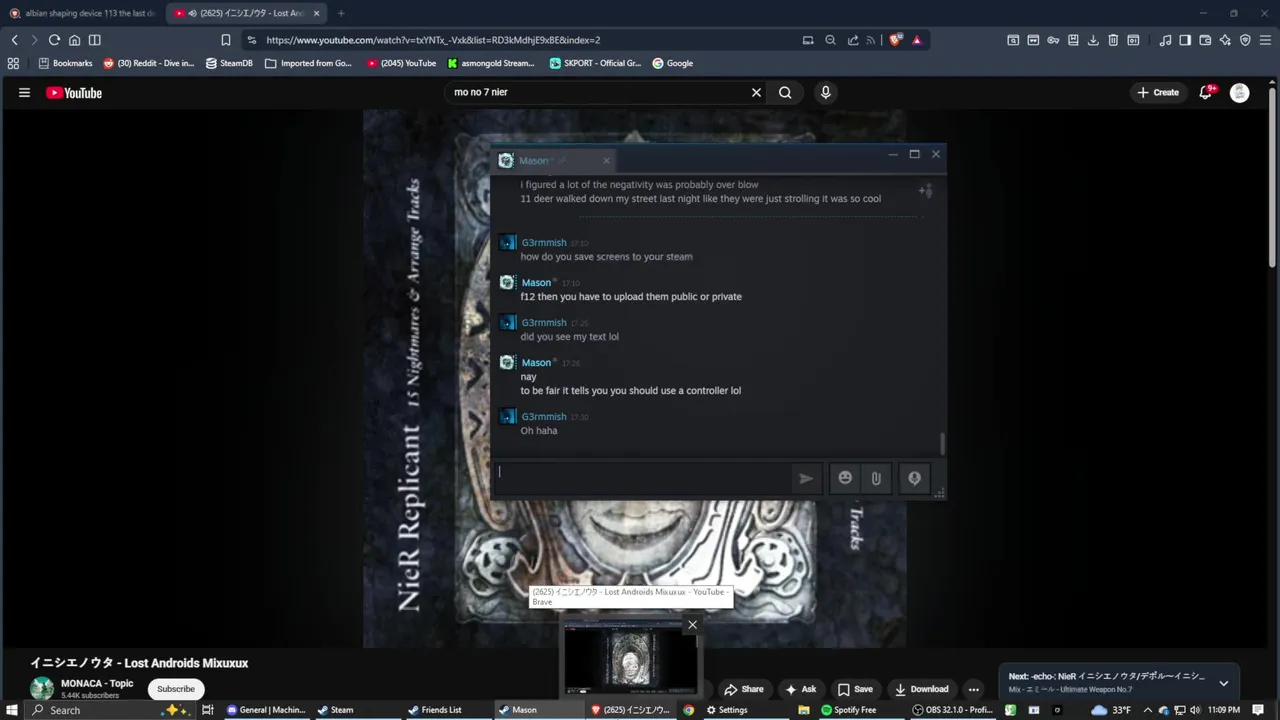Select the Mason chat tab
This screenshot has width=1280, height=720.
tap(553, 160)
